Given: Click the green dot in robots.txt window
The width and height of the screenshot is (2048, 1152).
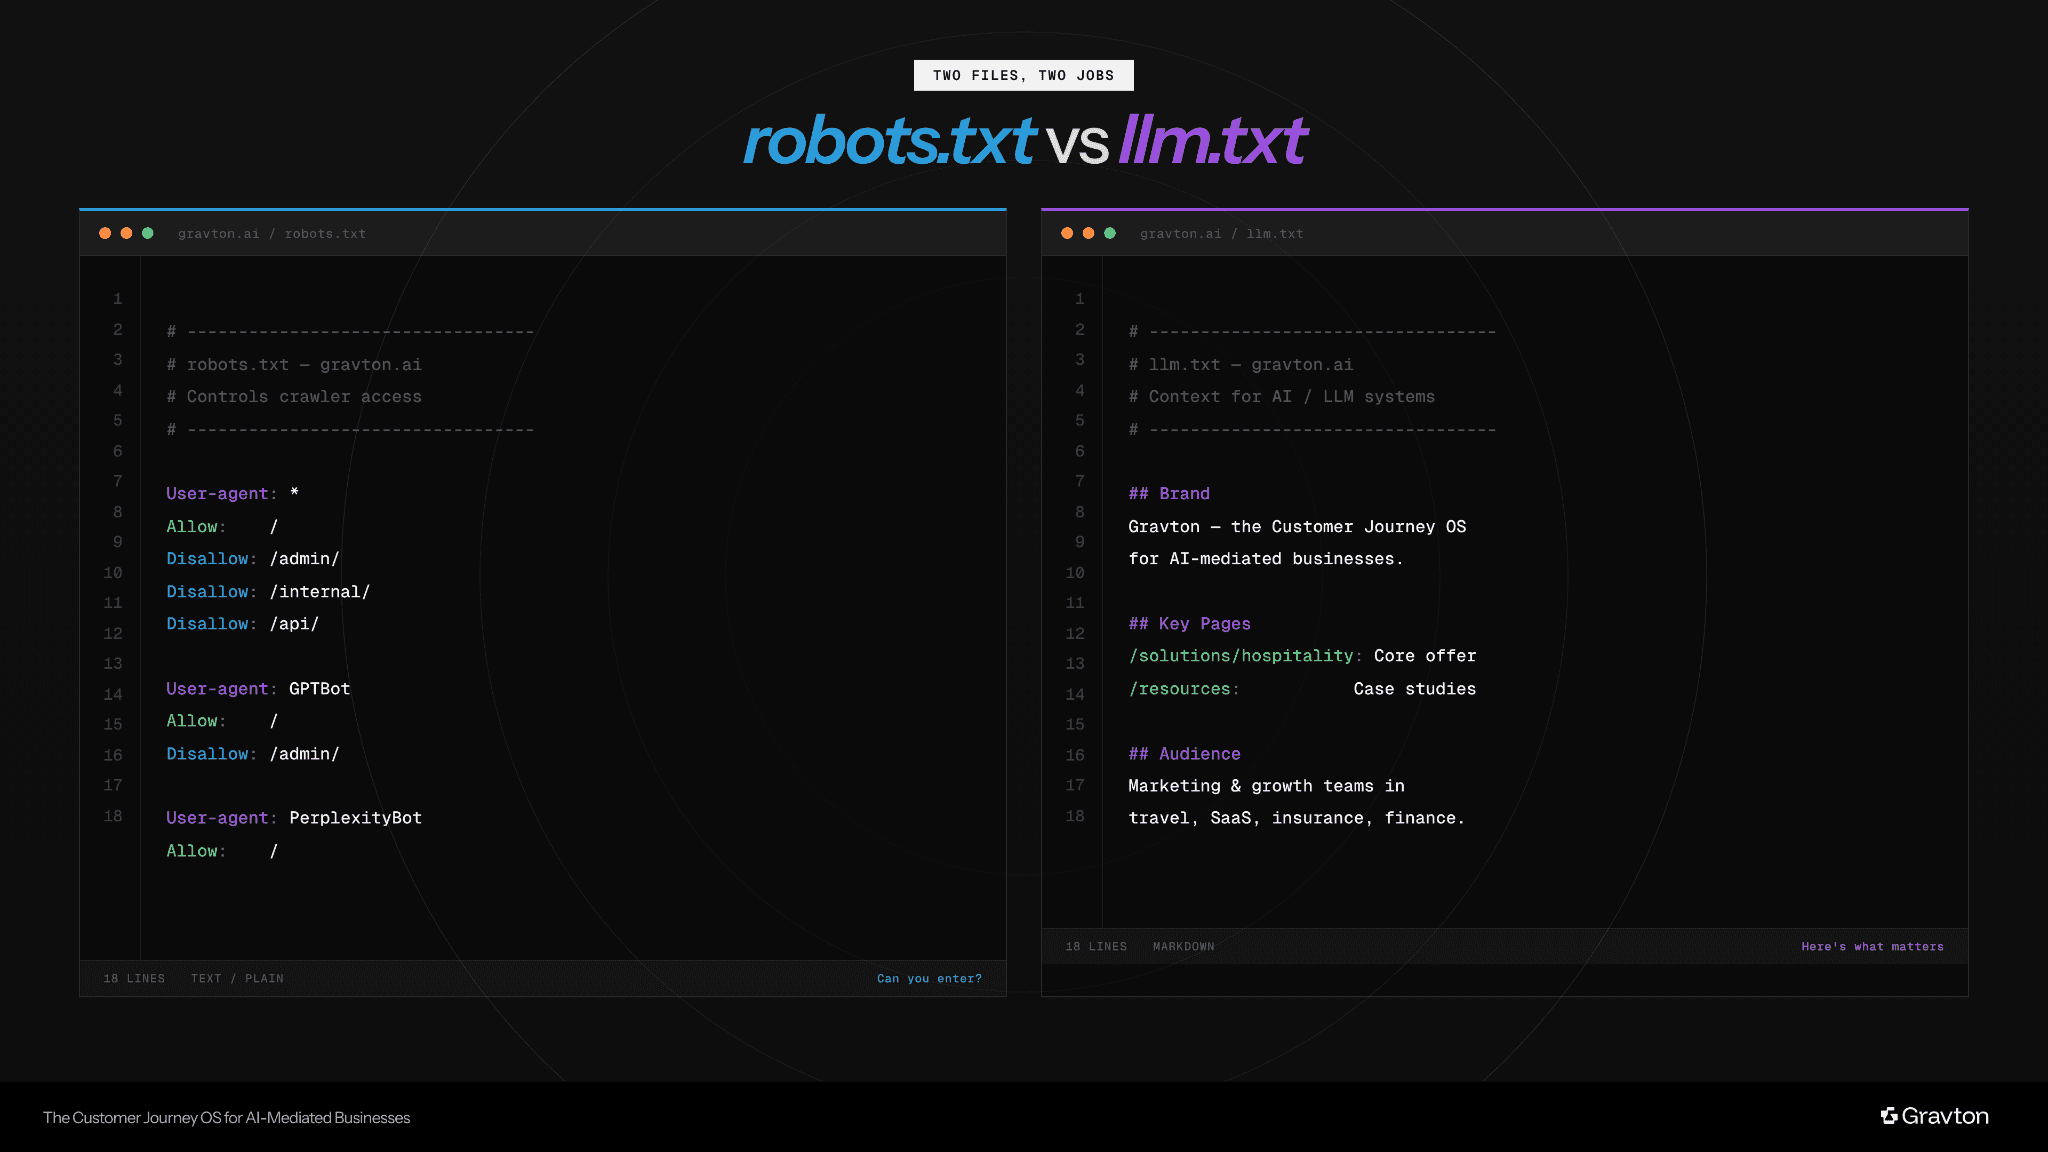Looking at the screenshot, I should (148, 233).
